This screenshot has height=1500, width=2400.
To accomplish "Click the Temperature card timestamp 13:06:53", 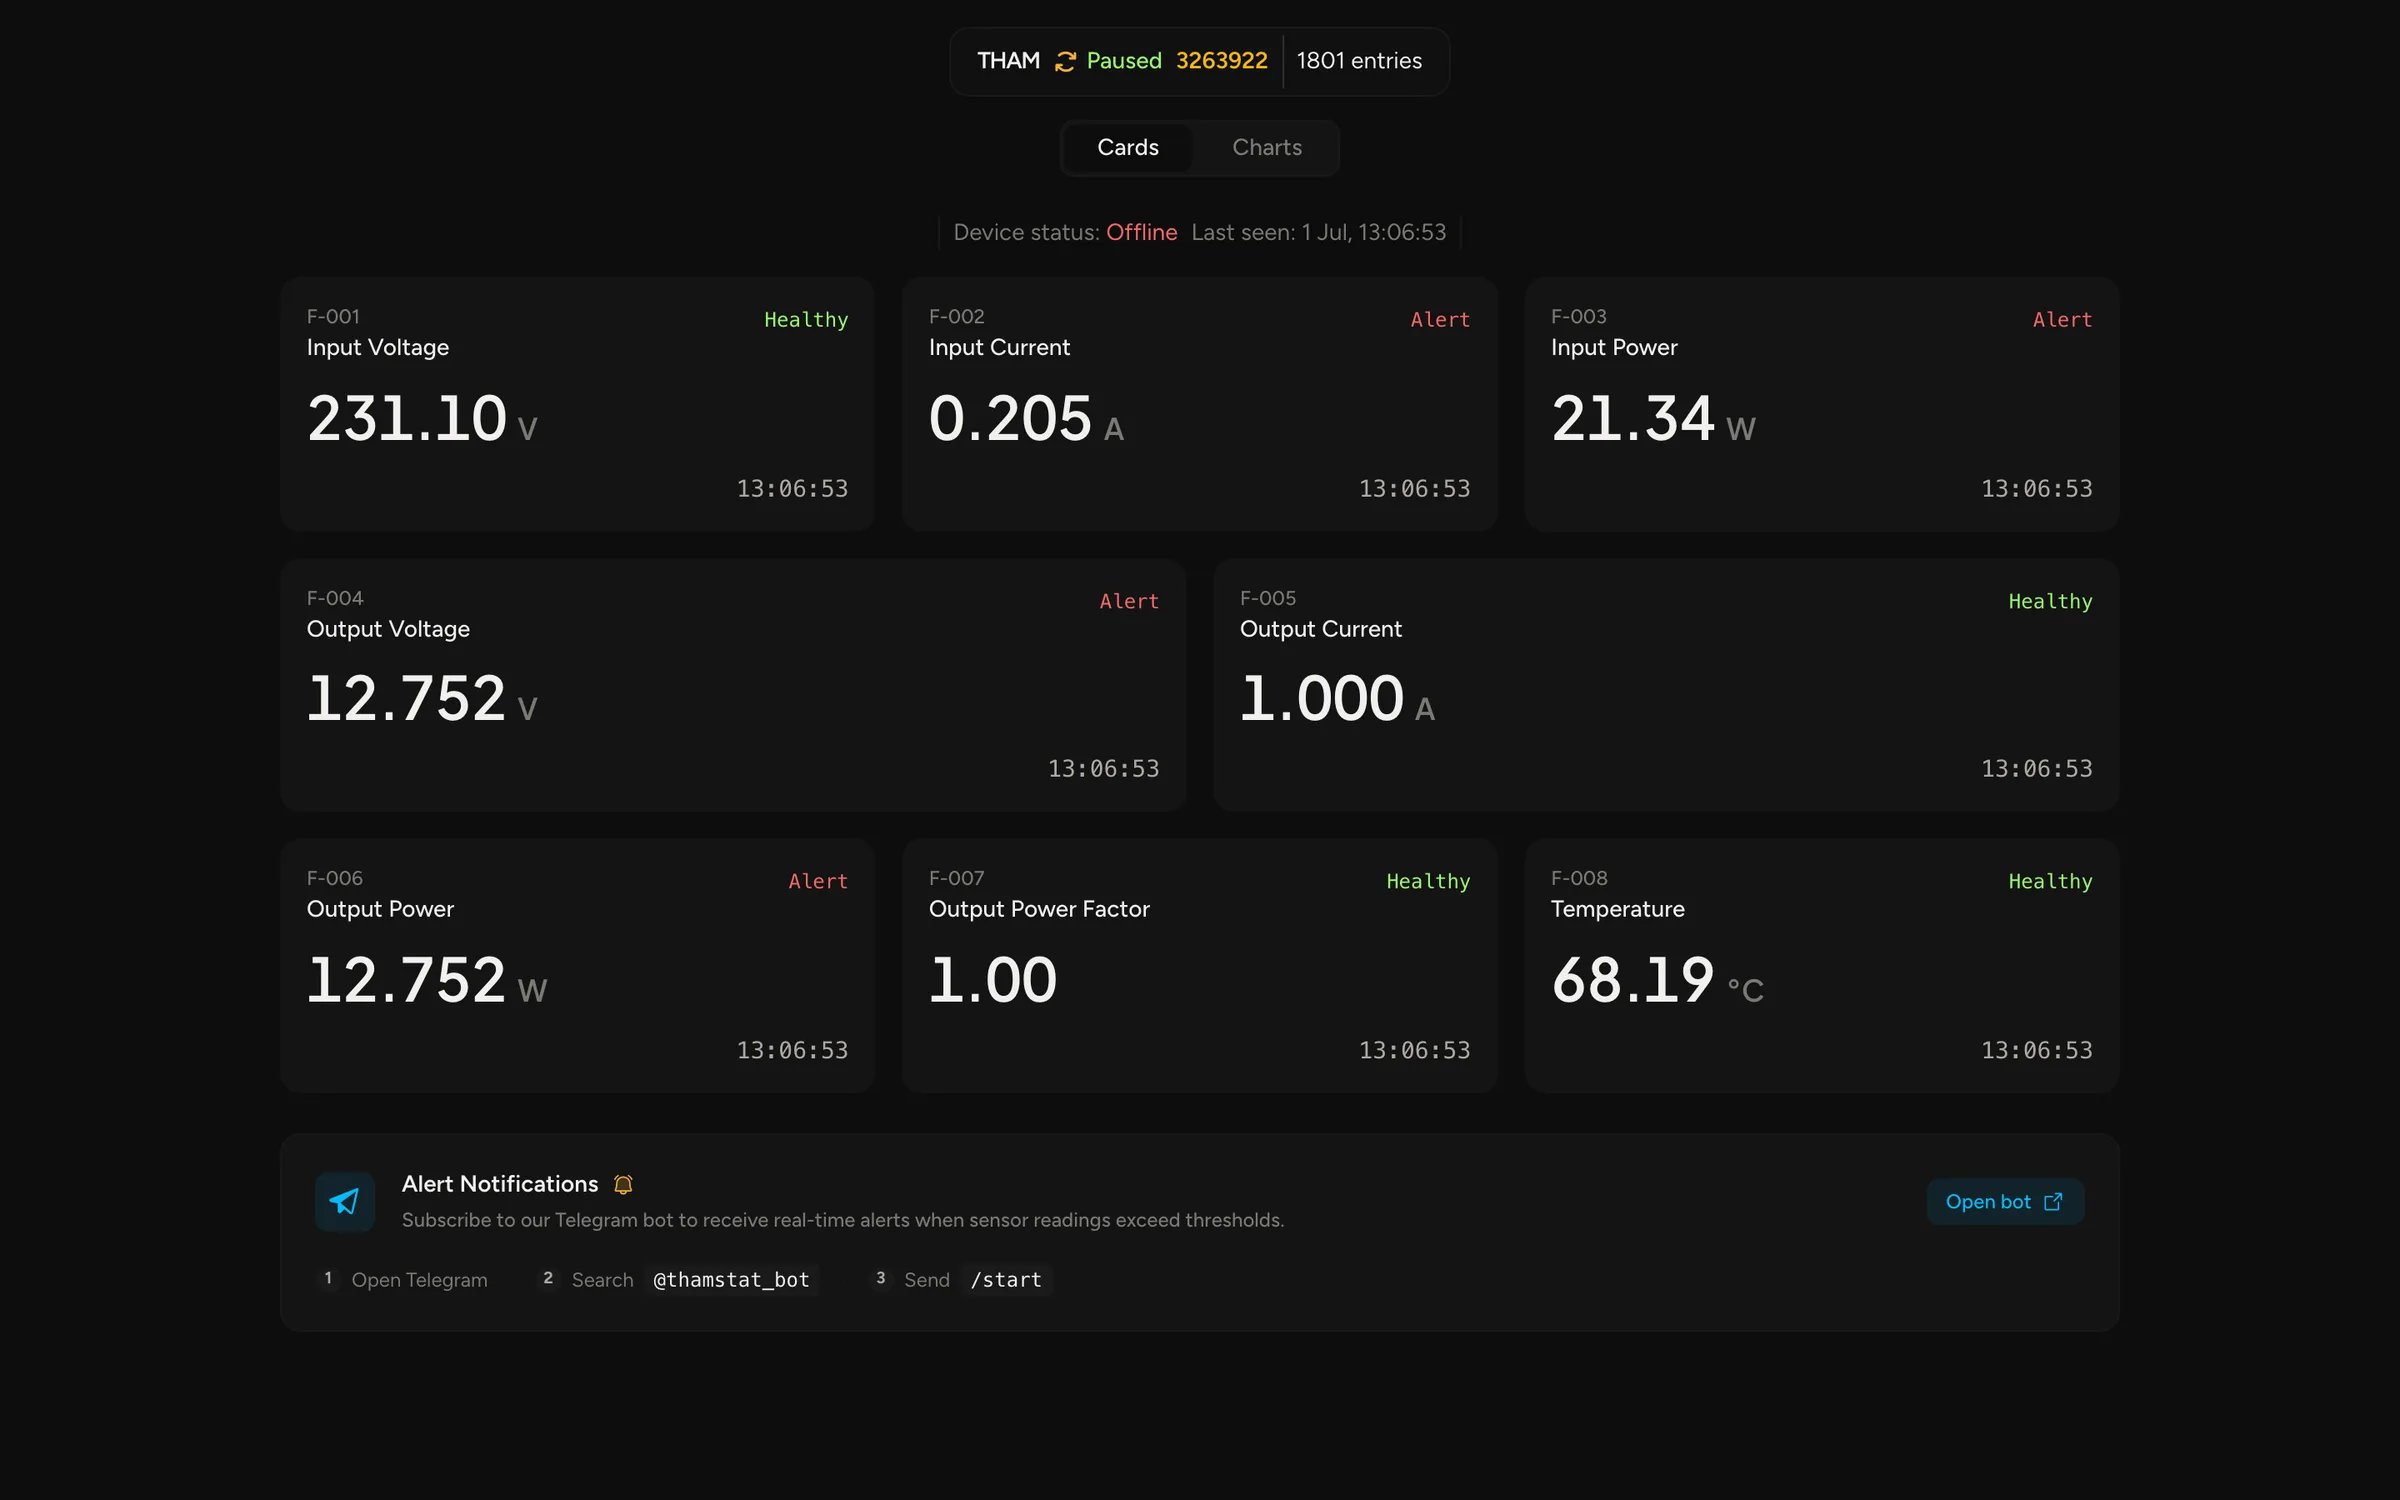I will tap(2036, 1050).
